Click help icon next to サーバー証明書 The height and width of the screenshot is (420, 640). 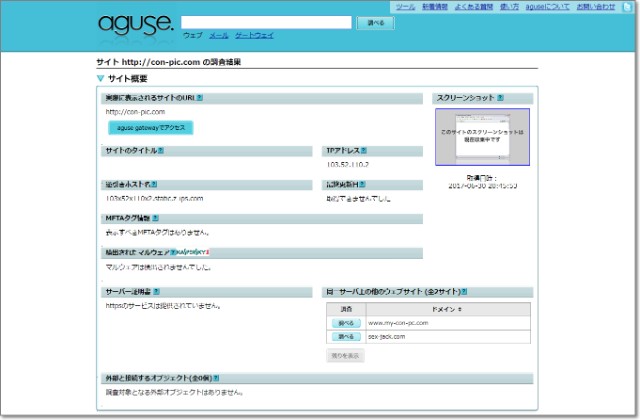tap(158, 292)
